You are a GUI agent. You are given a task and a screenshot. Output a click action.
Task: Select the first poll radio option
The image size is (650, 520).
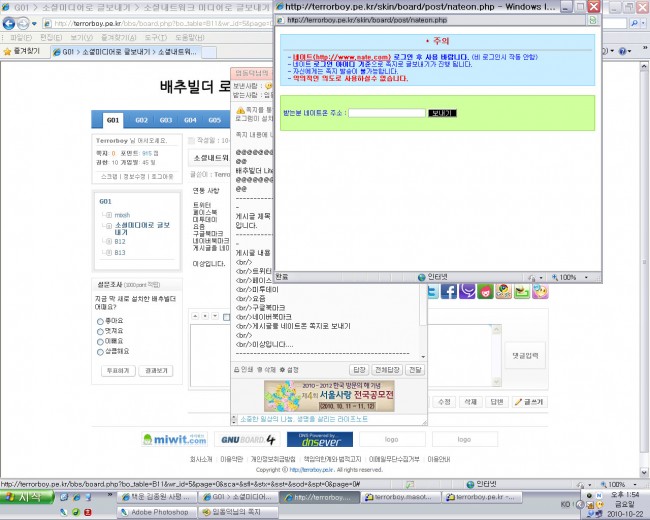(100, 321)
